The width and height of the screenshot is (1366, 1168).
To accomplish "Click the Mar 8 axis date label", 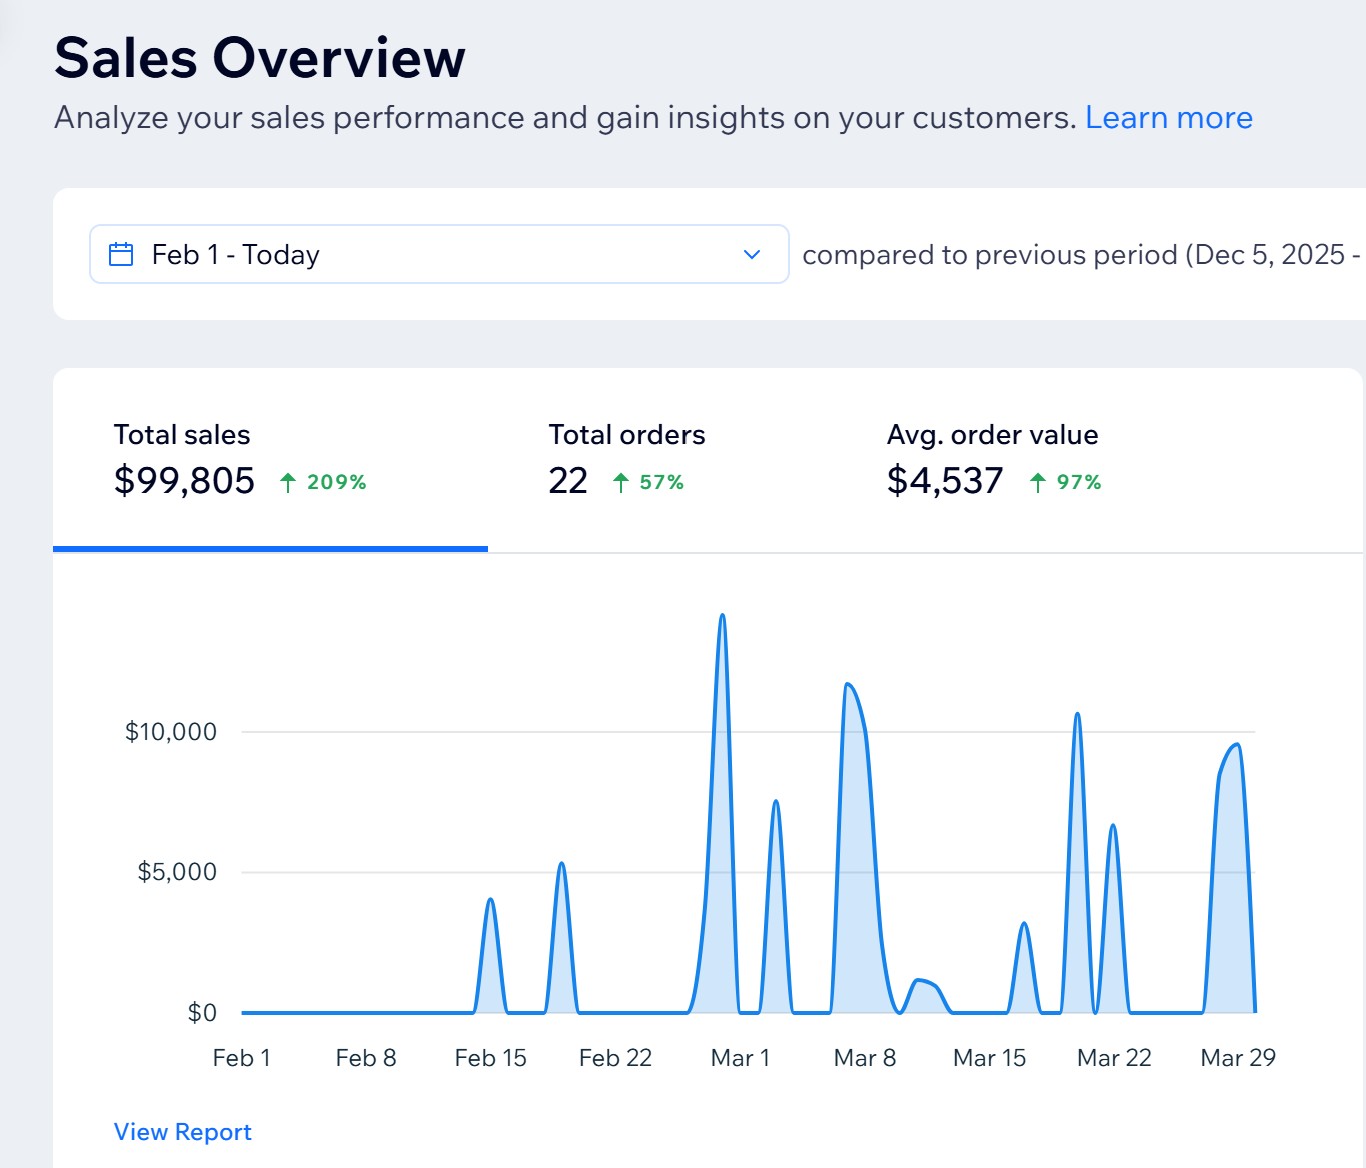I will coord(865,1058).
